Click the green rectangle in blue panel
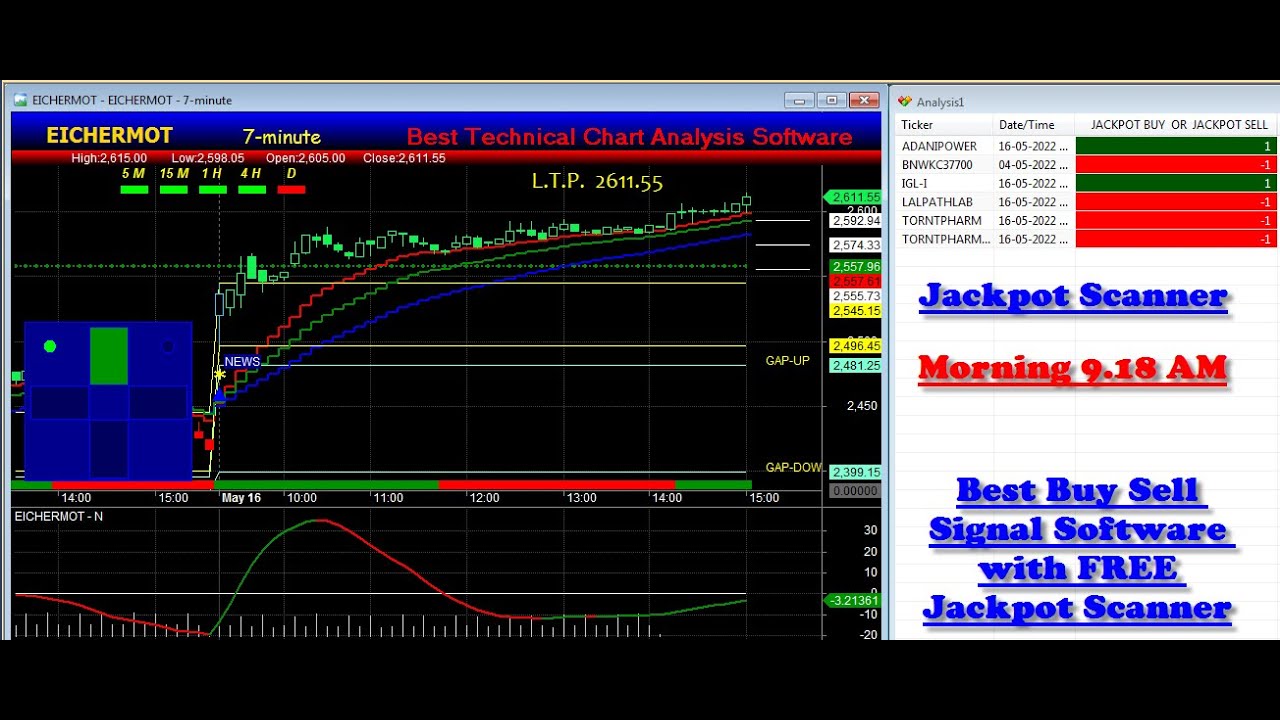This screenshot has width=1280, height=720. coord(109,355)
